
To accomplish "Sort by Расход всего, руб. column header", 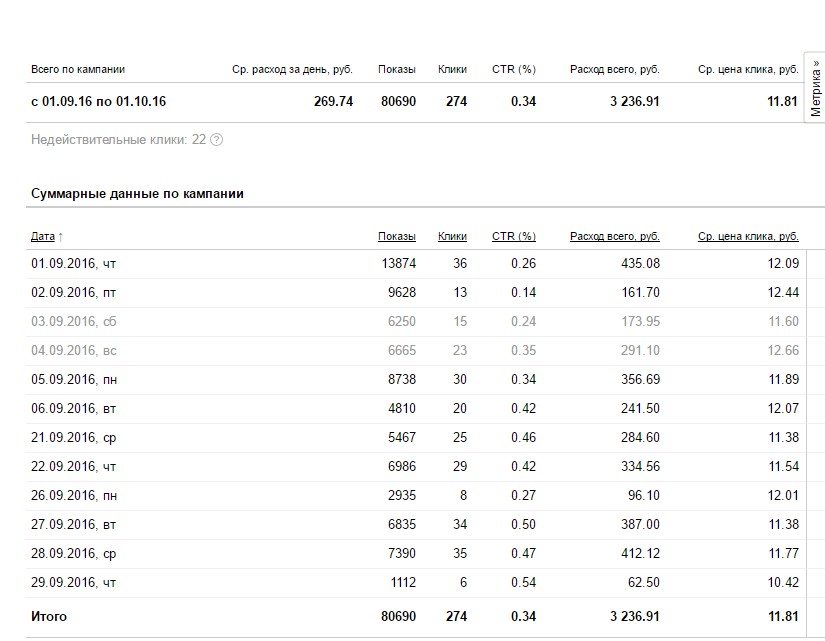I will (x=615, y=236).
